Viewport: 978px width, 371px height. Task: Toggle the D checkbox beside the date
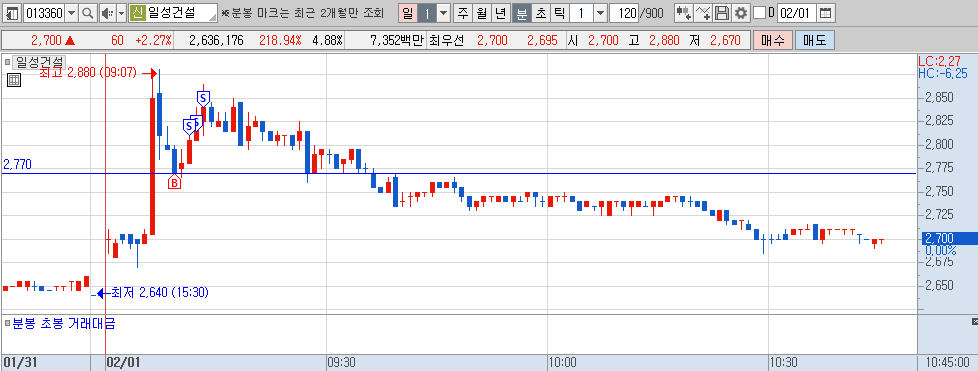point(759,13)
